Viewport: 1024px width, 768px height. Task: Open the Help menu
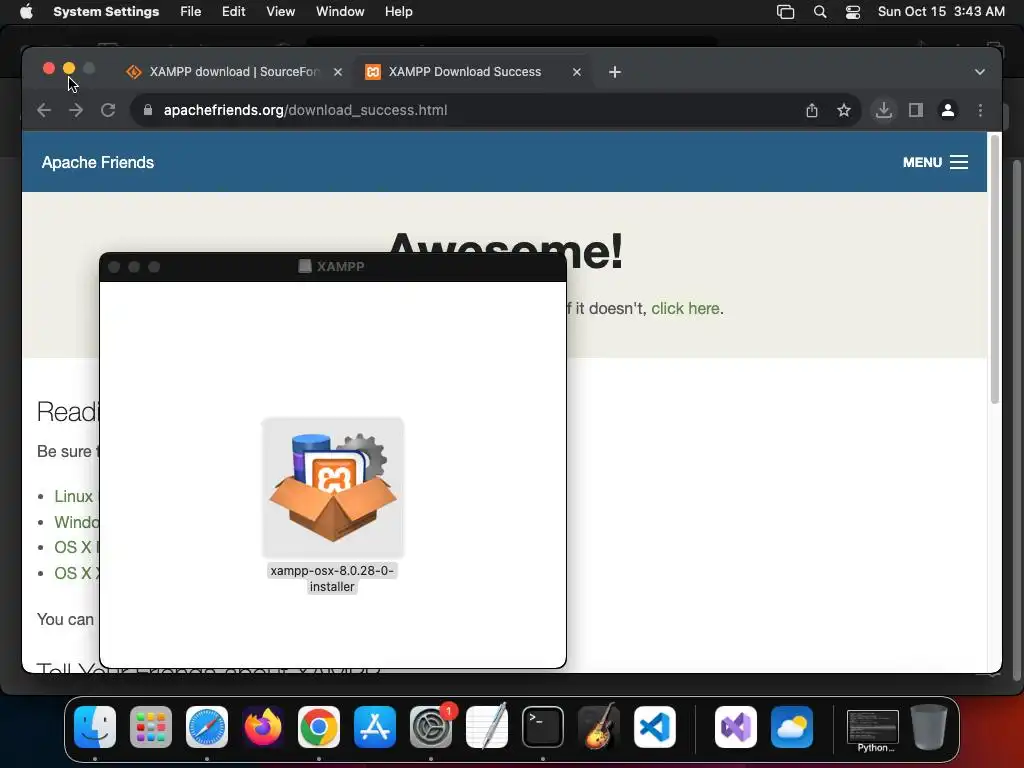[398, 12]
